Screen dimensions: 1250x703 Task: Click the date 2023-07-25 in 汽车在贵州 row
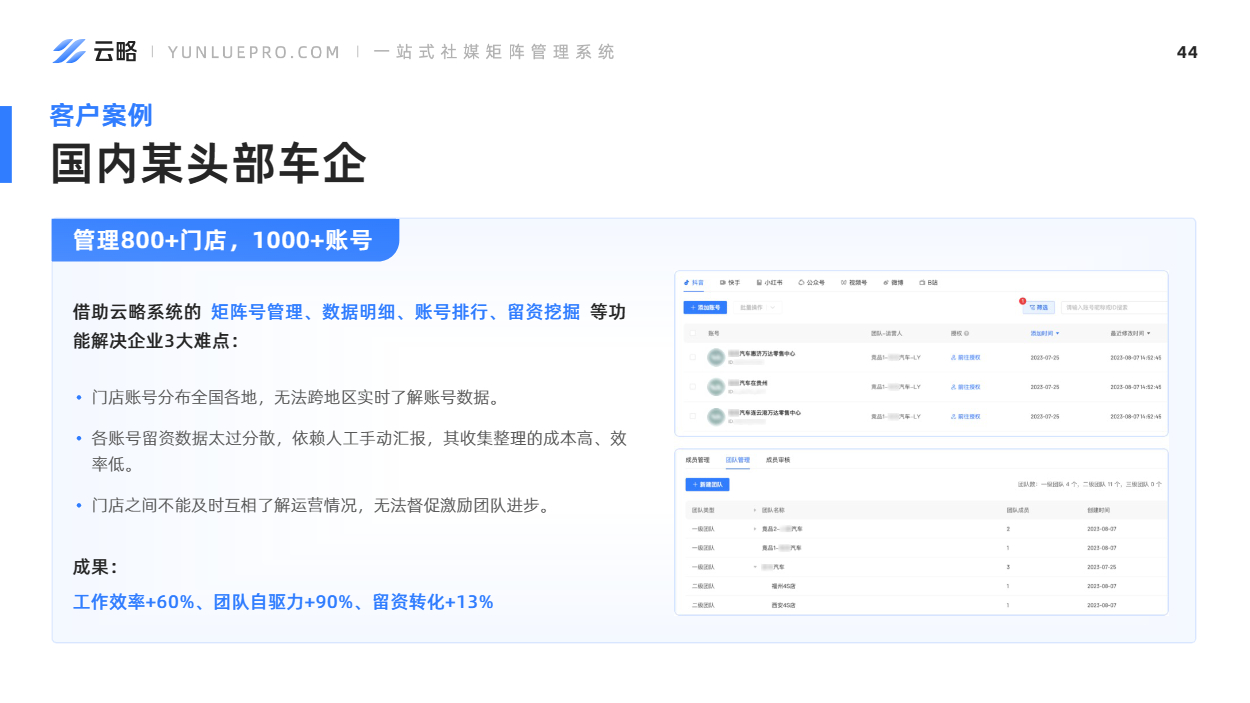click(1045, 387)
